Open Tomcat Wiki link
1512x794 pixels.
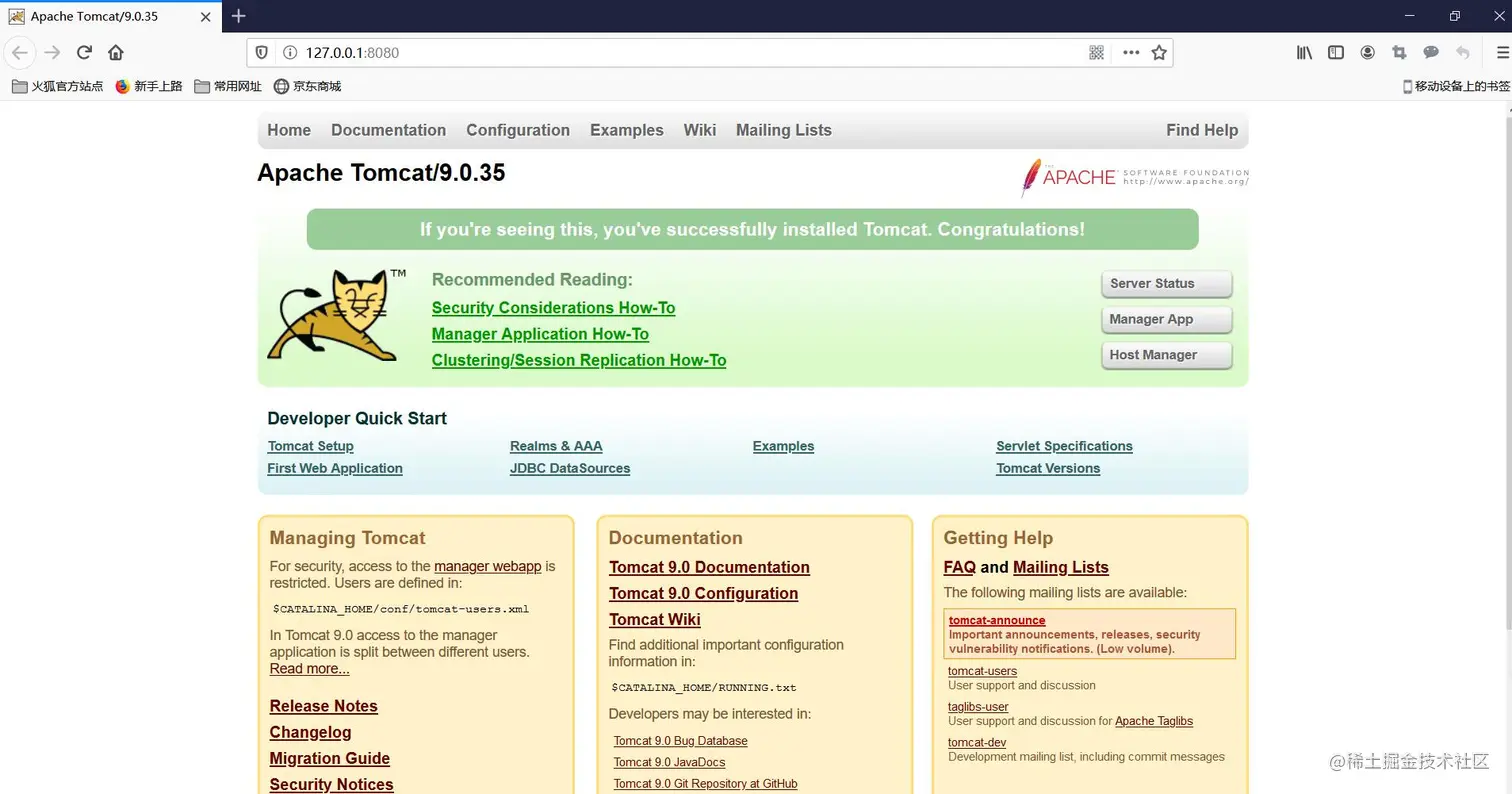[x=654, y=619]
